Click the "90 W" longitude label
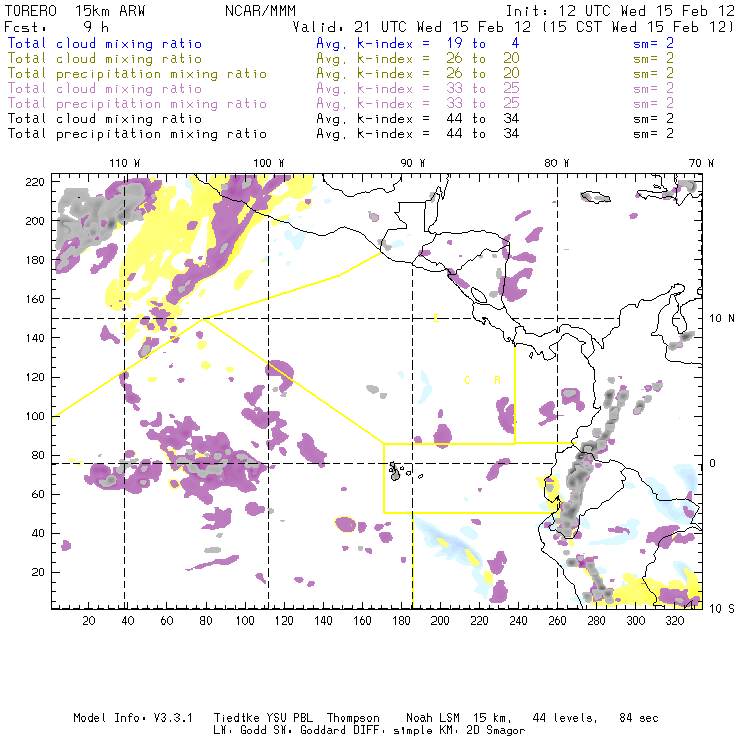740x740 pixels. [413, 163]
